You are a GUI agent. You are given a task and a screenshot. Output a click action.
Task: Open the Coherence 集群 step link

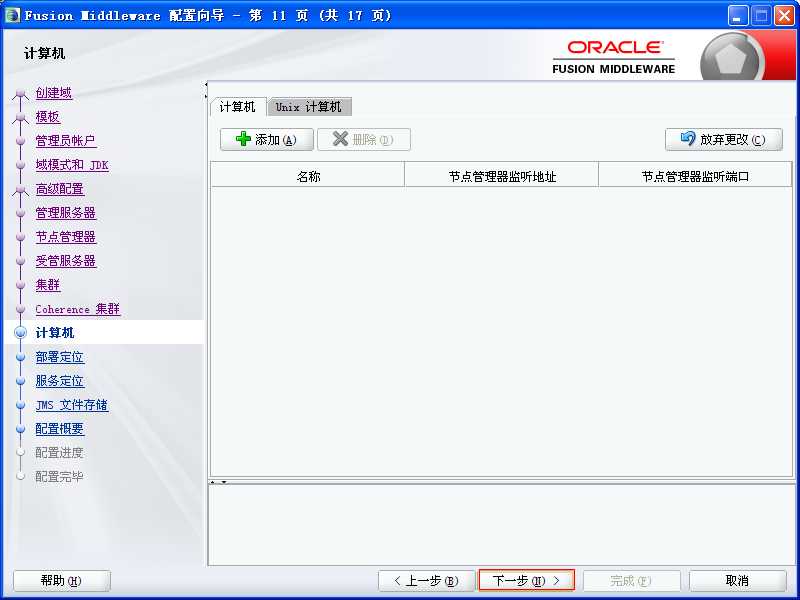(x=78, y=309)
